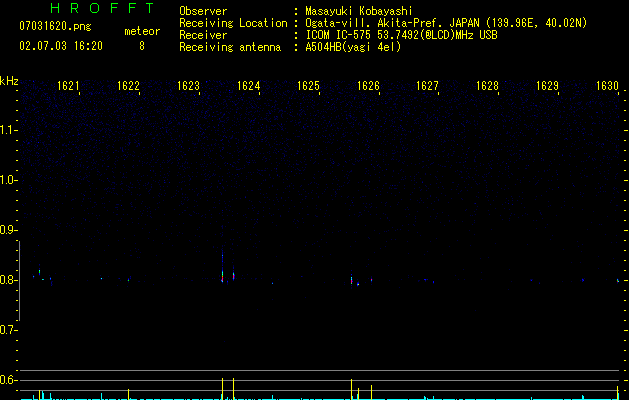The height and width of the screenshot is (400, 629).
Task: Click the date stamp 02.07.03 16:20
Action: pyautogui.click(x=61, y=46)
